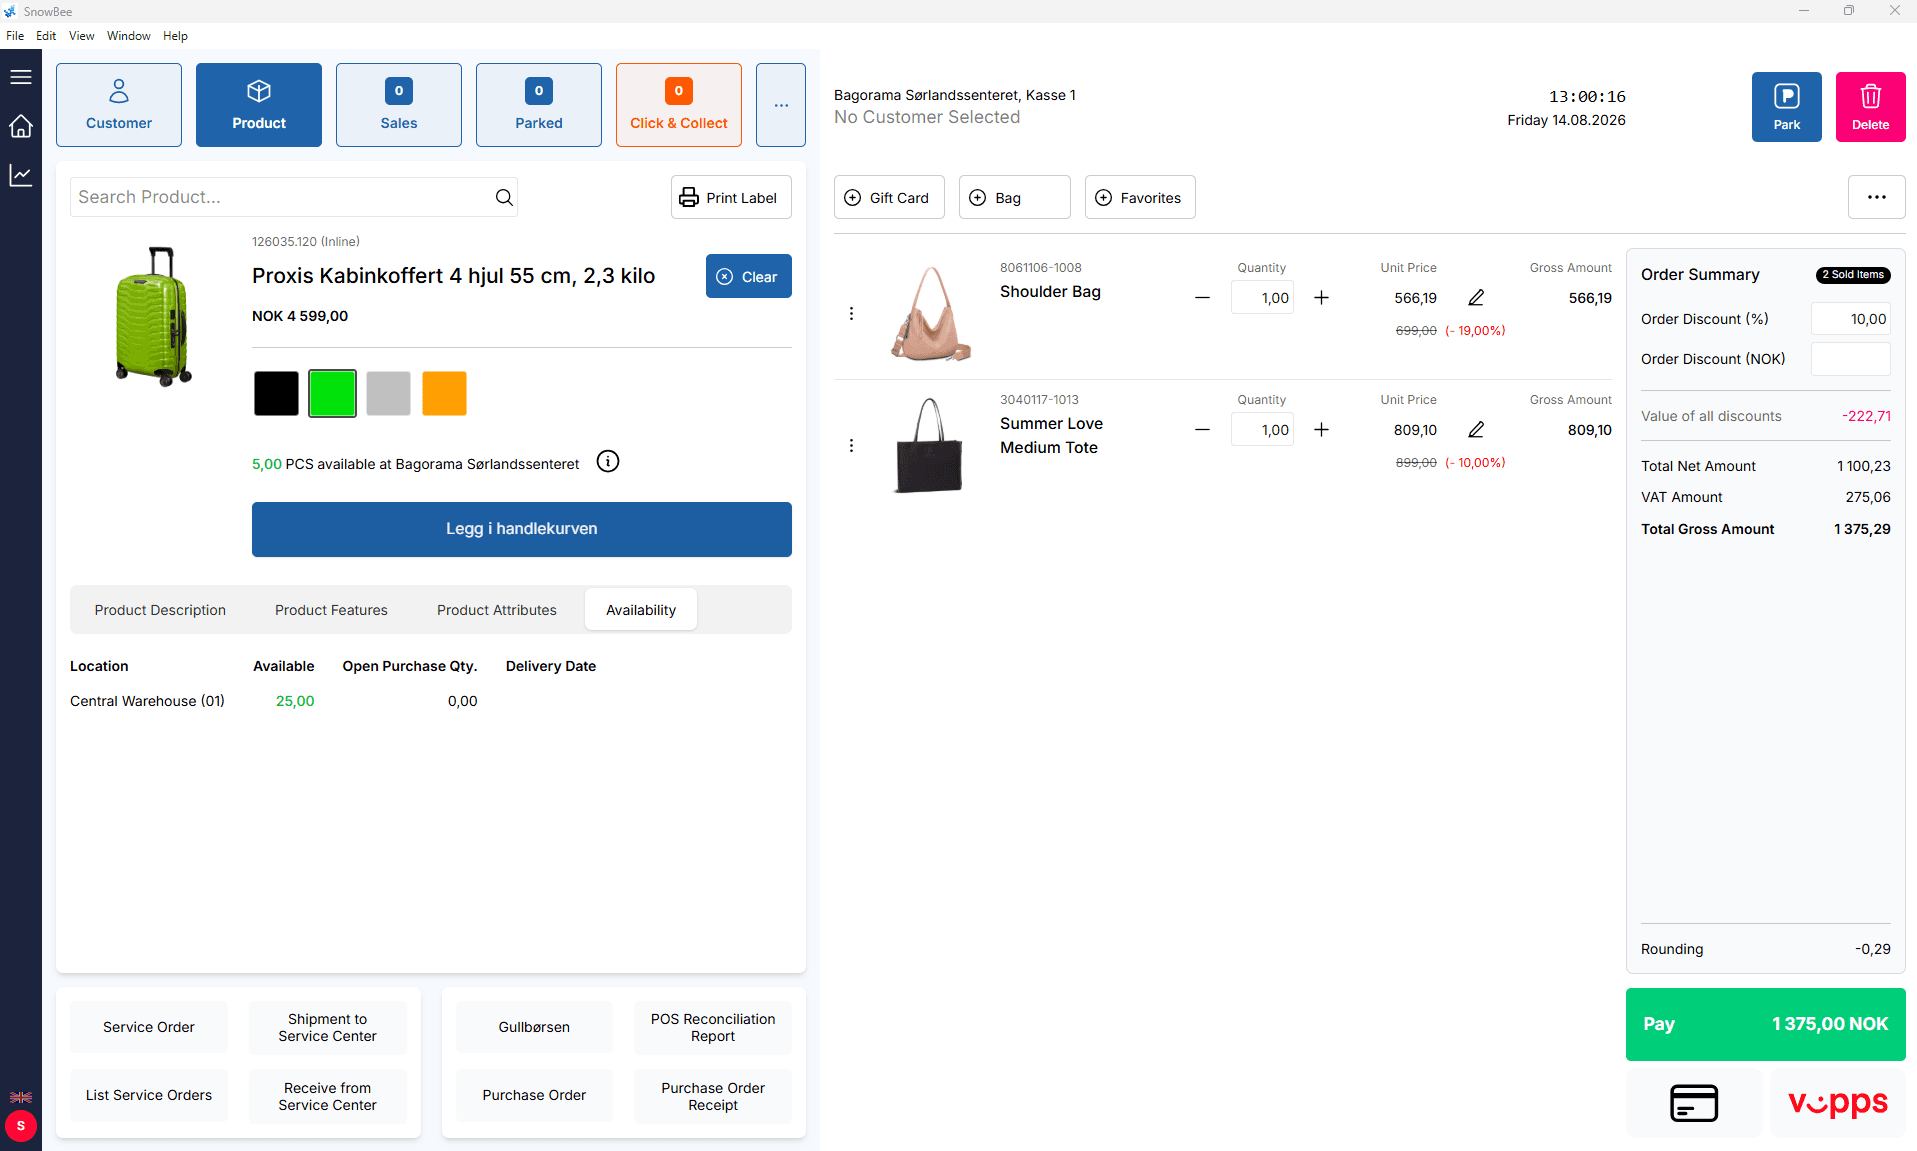
Task: Open Purchase Order Receipt
Action: pos(713,1096)
